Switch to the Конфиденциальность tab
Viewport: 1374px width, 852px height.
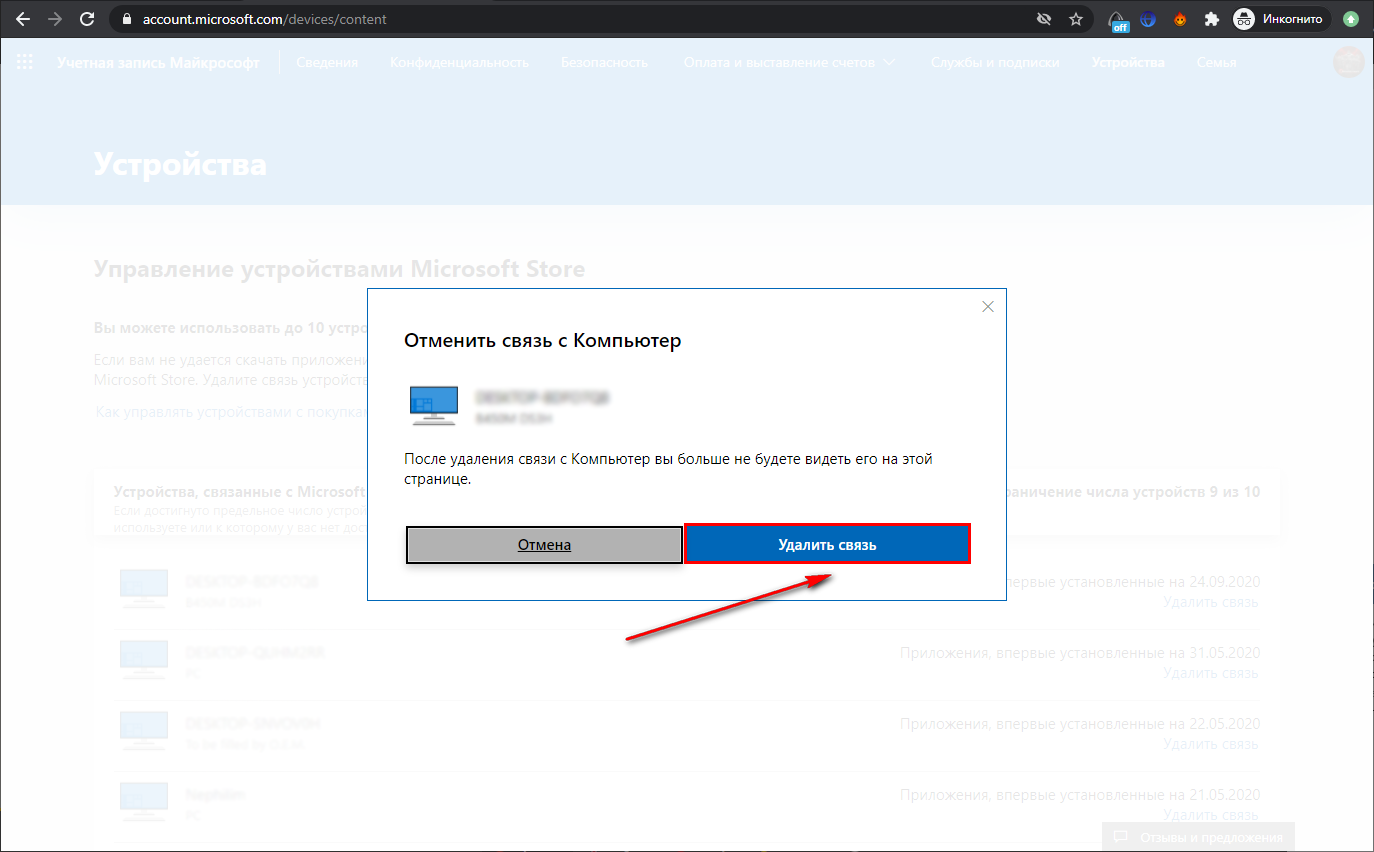coord(459,62)
